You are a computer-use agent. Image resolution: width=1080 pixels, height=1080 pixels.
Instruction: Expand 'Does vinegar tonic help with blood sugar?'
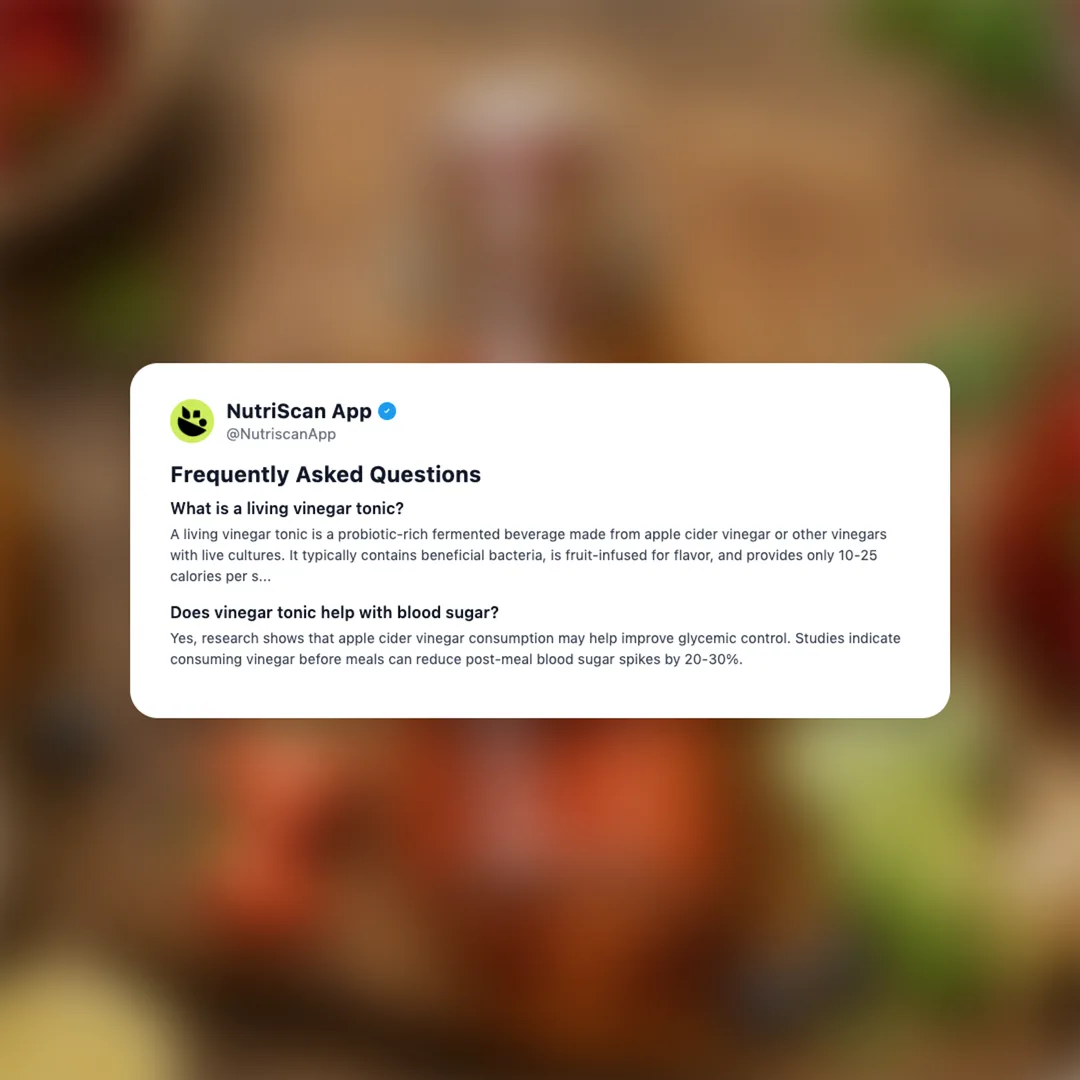pos(334,612)
